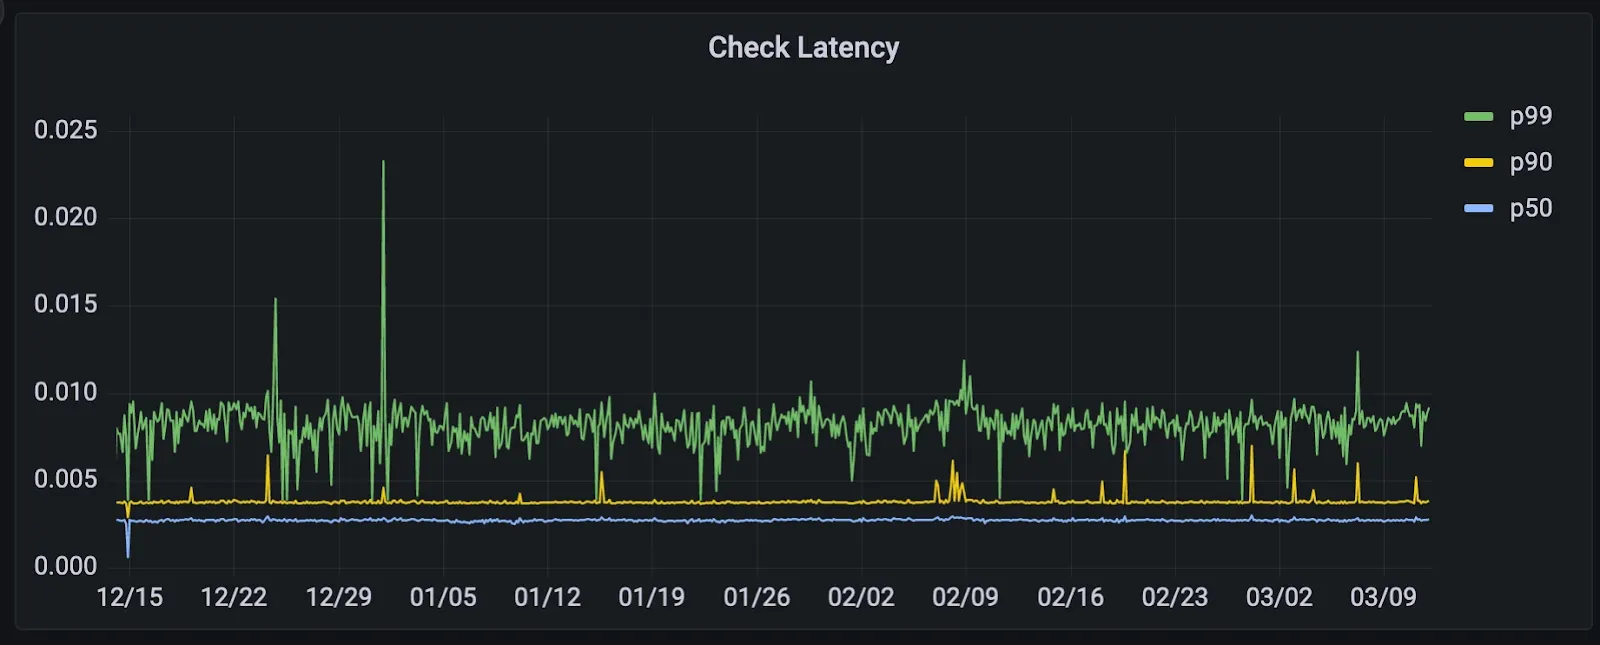Click the 02/09 x-axis date label
Screen dimensions: 1600x645
[x=965, y=597]
